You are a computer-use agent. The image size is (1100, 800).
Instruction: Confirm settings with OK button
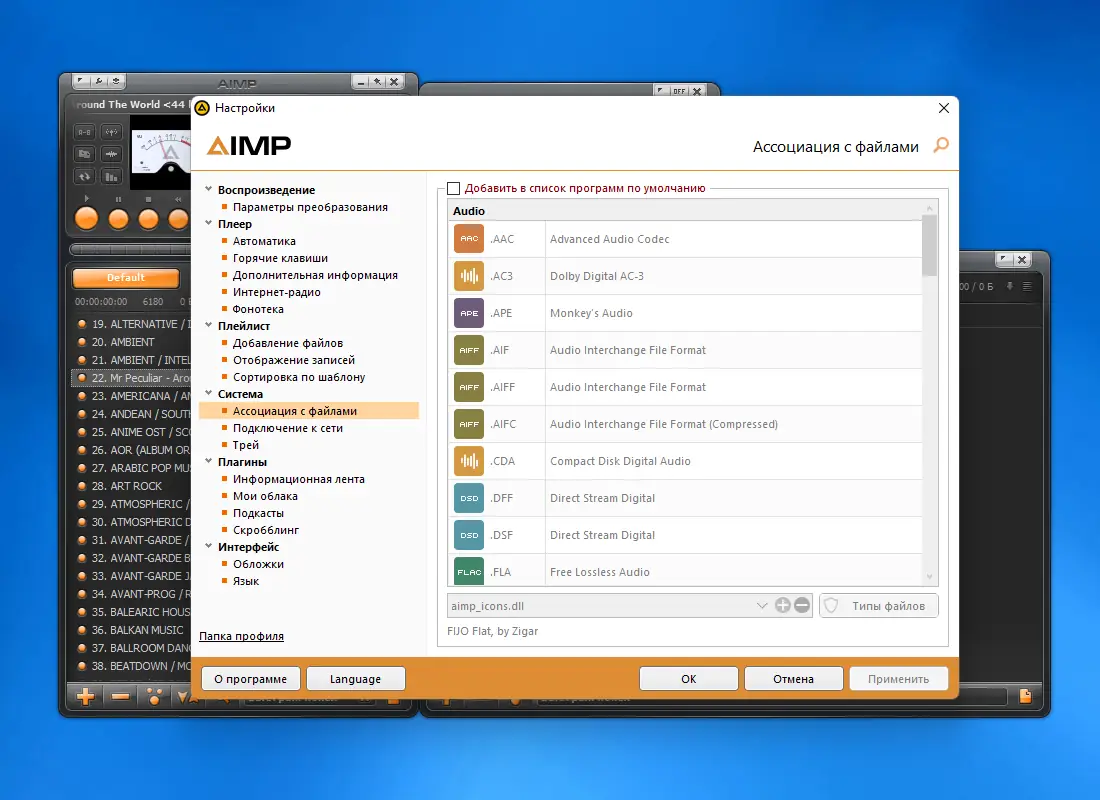(x=688, y=679)
